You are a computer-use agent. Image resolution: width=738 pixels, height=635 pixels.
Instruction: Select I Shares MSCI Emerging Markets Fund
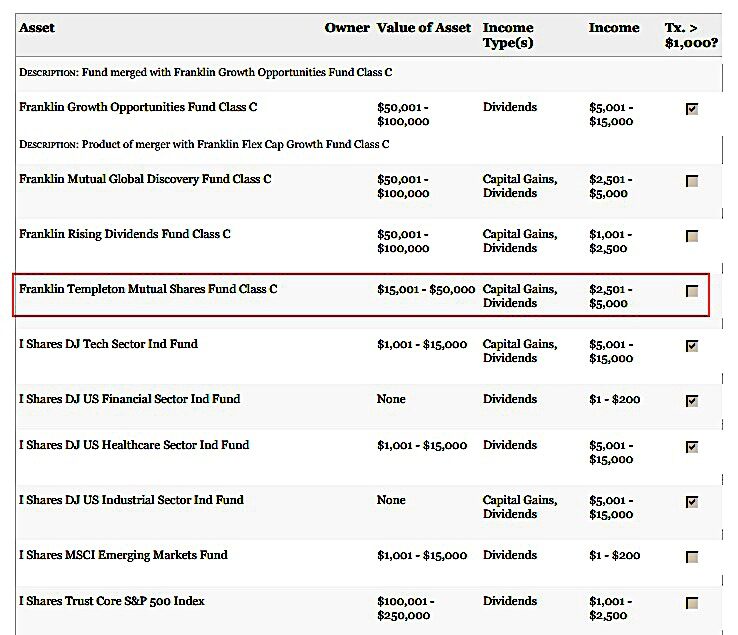123,555
